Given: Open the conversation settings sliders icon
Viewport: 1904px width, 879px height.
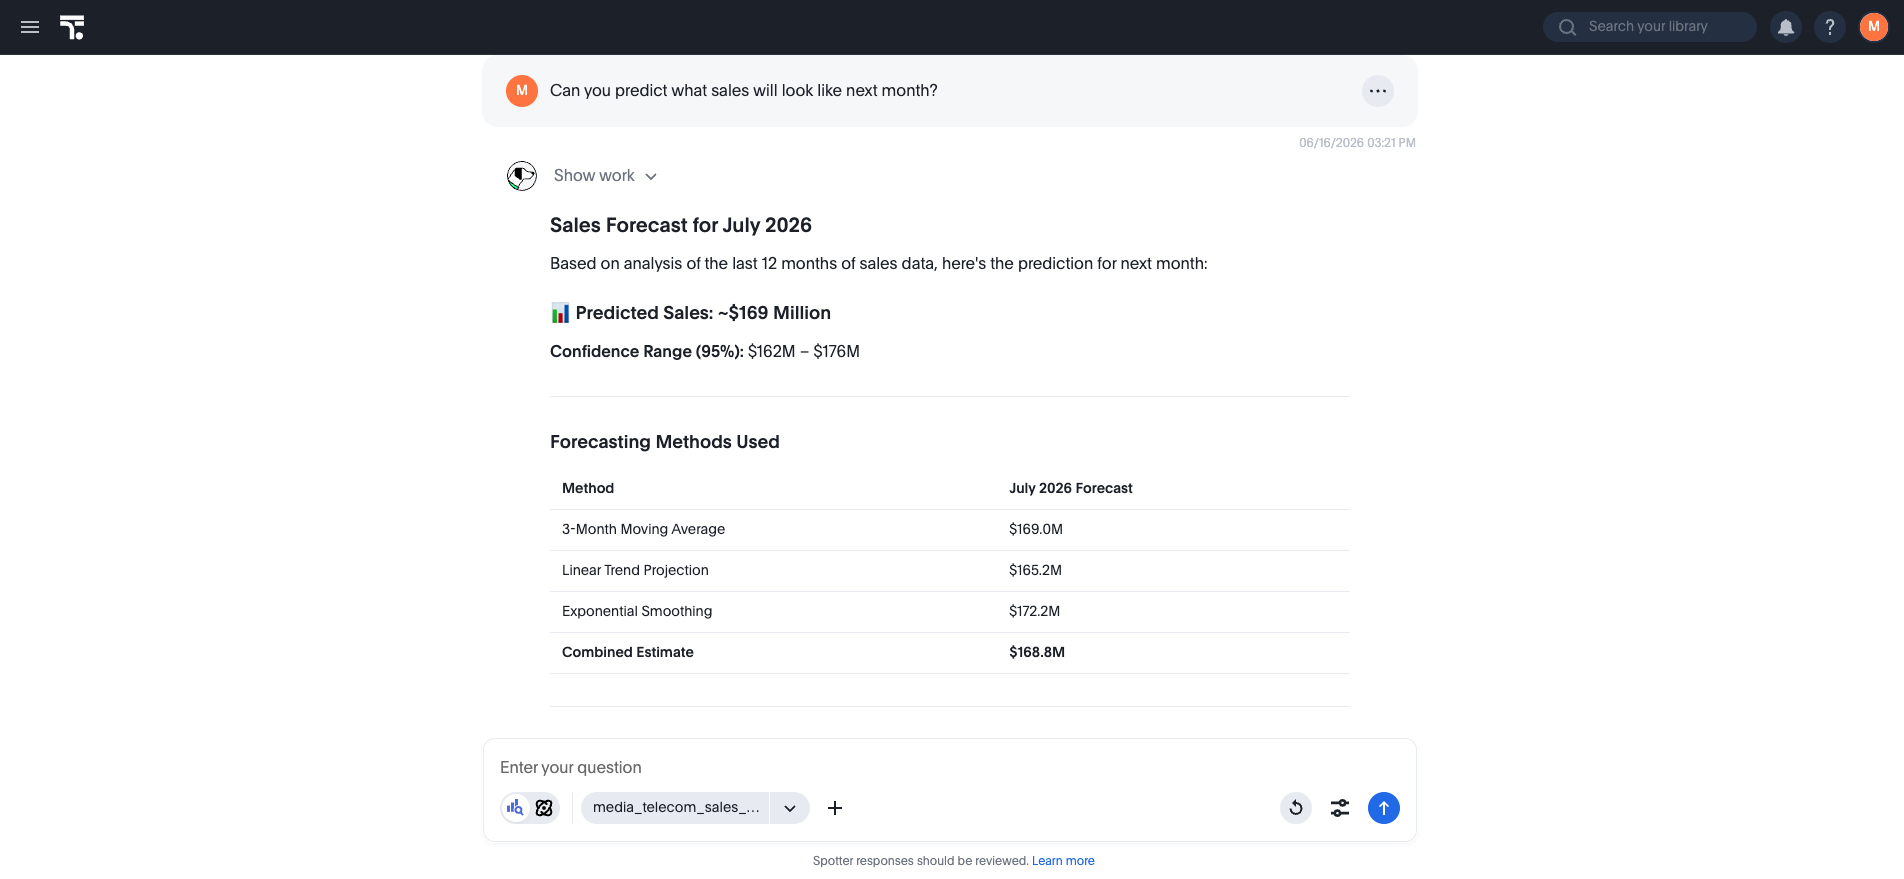Looking at the screenshot, I should pyautogui.click(x=1340, y=808).
